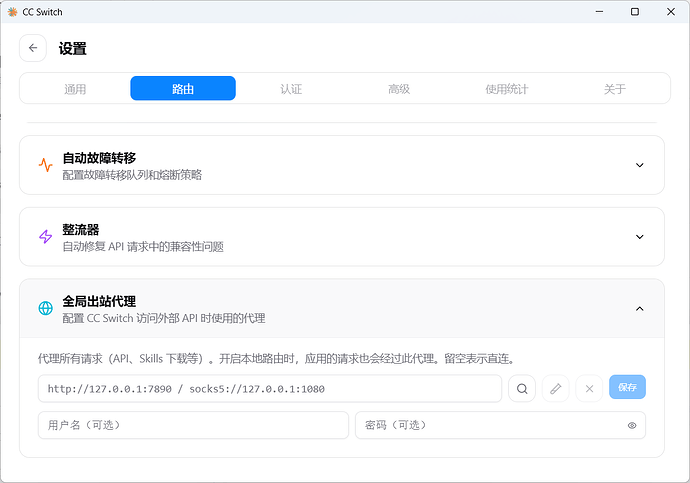Maximize the CC Switch window
690x483 pixels.
coord(635,12)
